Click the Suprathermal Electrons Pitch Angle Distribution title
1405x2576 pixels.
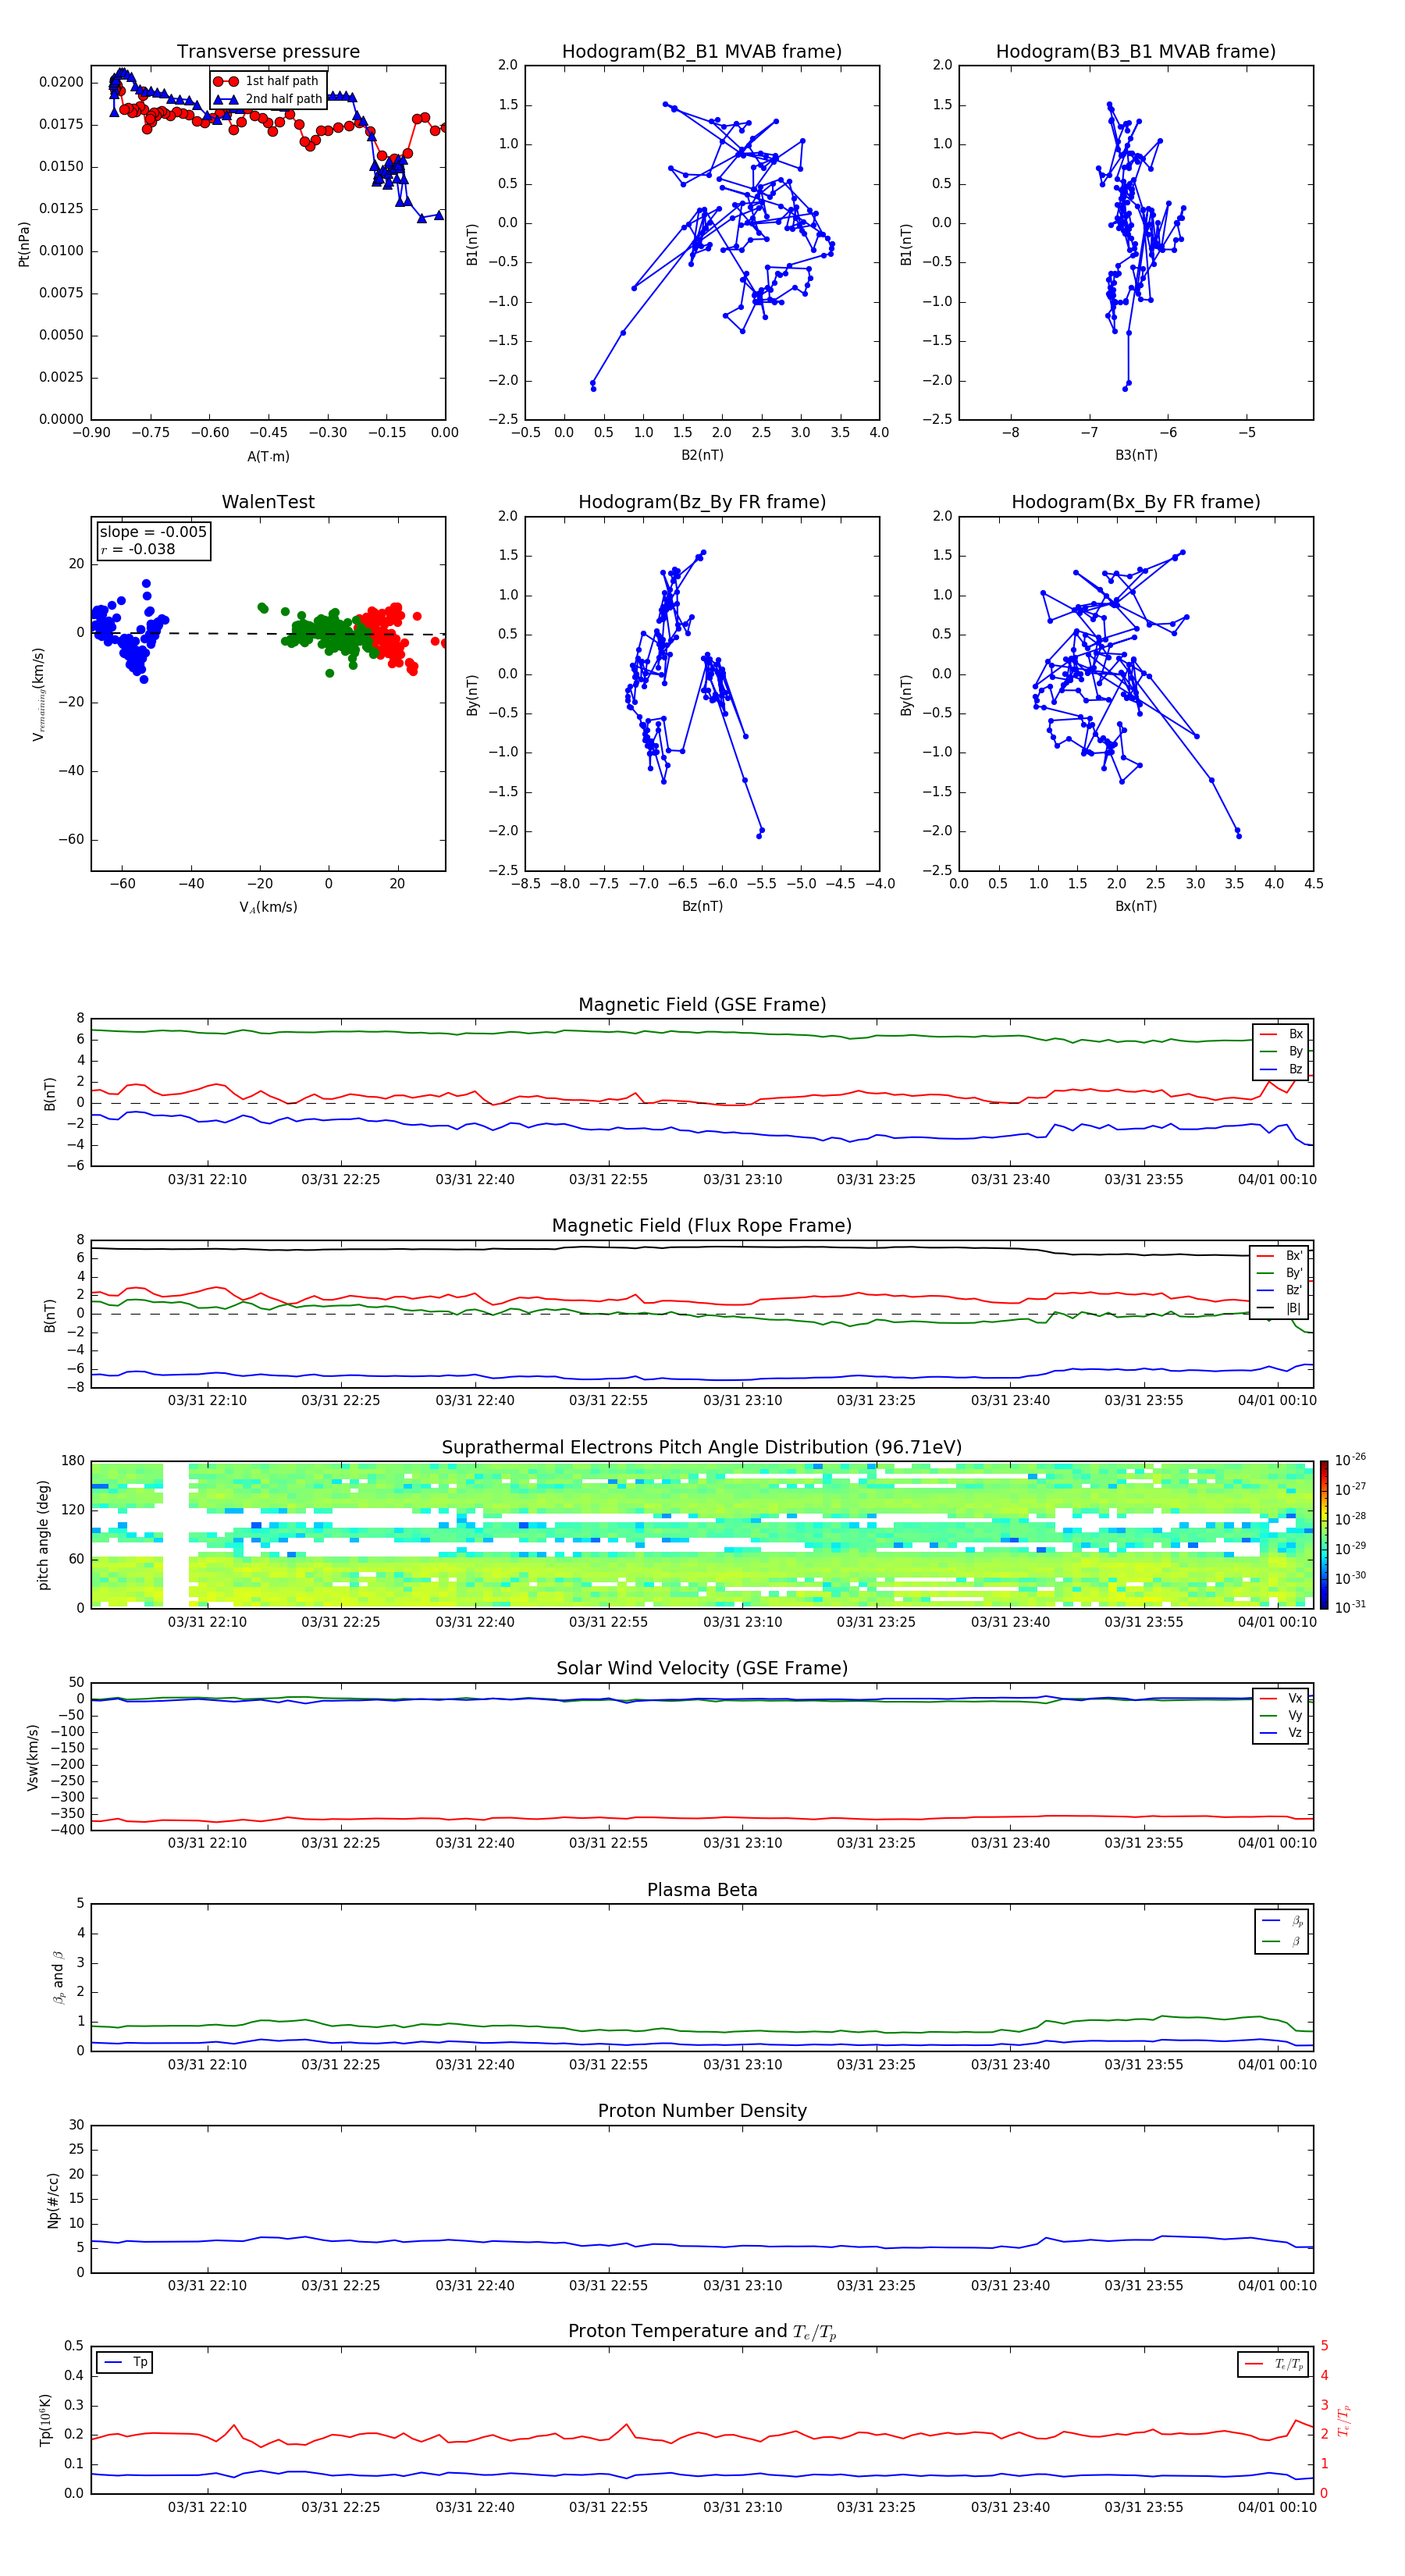point(702,1447)
